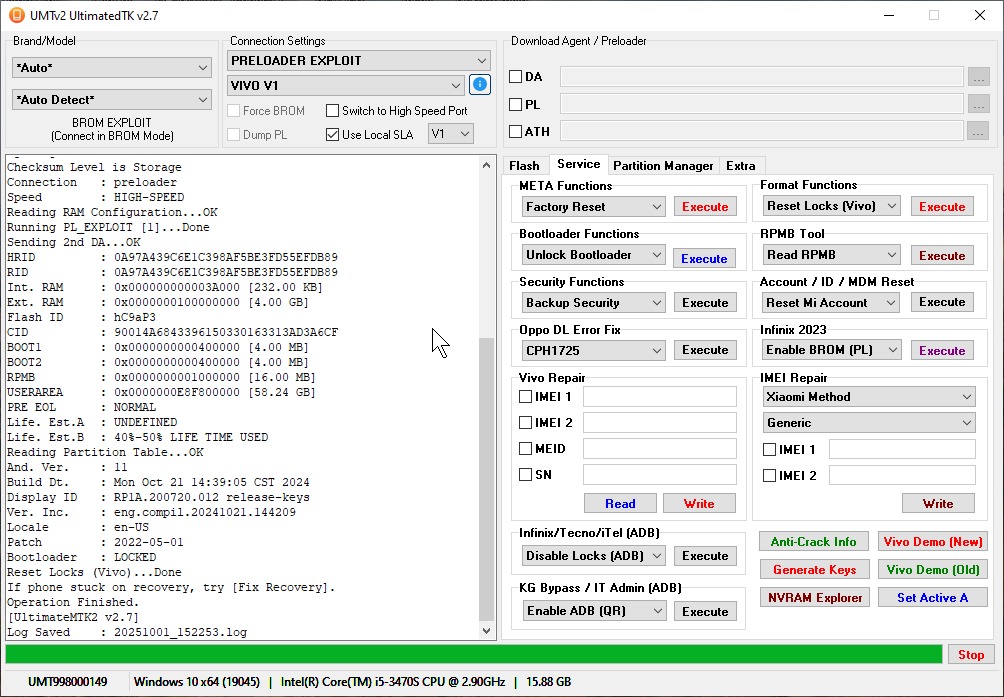Tick the MEID checkbox in Vivo Repair
The image size is (1004, 697).
coord(526,449)
